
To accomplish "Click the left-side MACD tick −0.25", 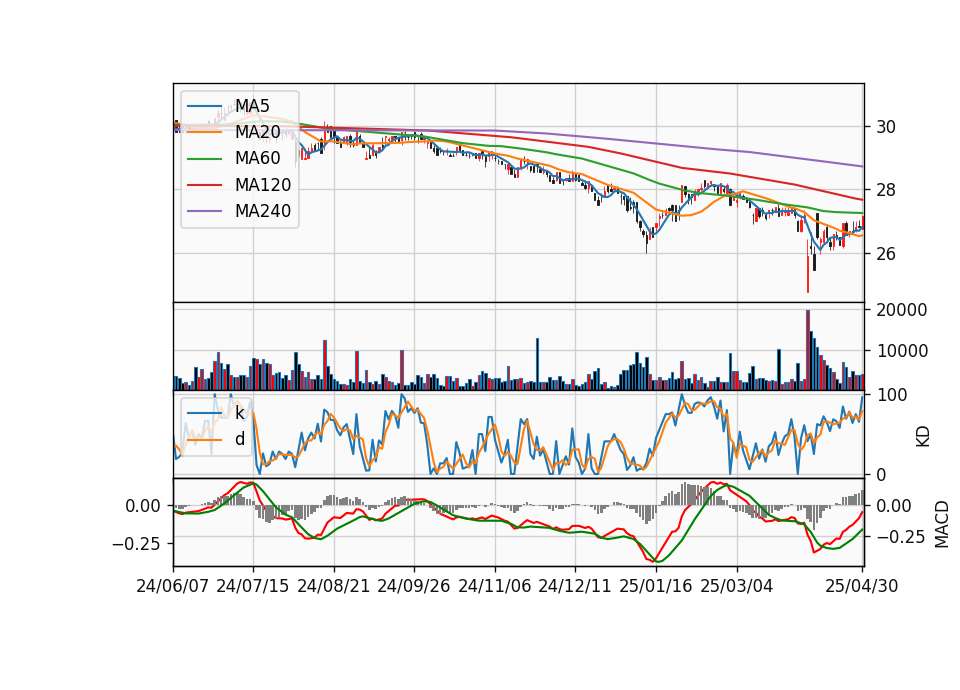I will [x=136, y=544].
